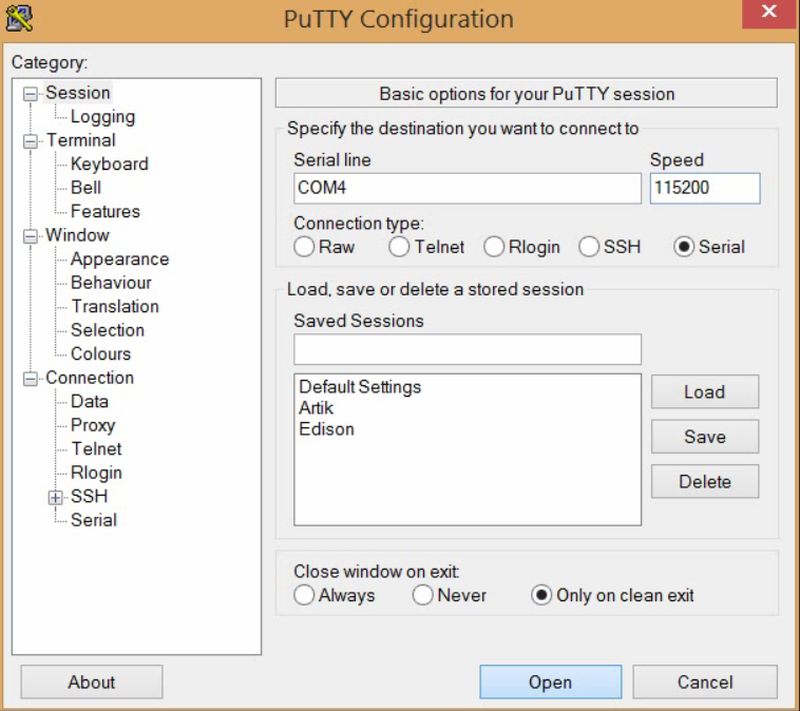Select the Artik session from the list
800x711 pixels.
(x=318, y=408)
